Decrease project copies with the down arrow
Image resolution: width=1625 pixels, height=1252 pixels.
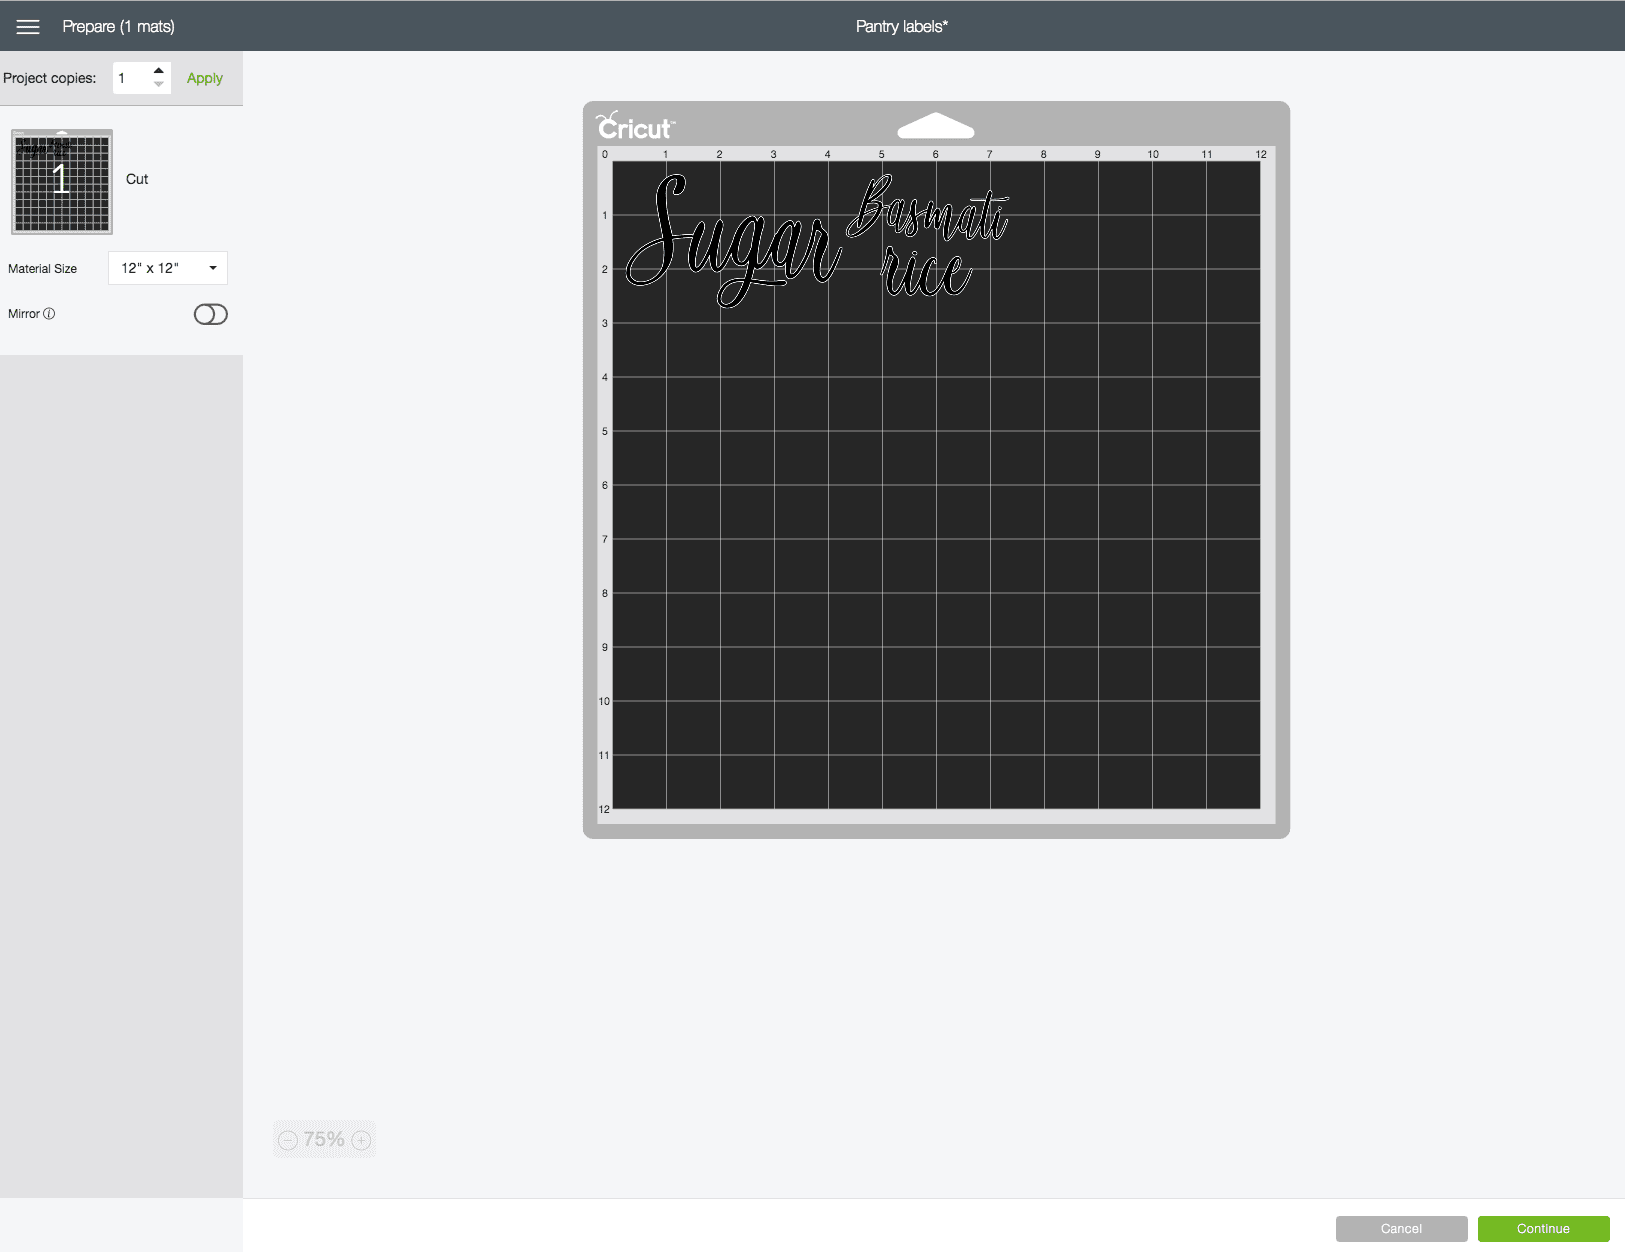click(158, 85)
